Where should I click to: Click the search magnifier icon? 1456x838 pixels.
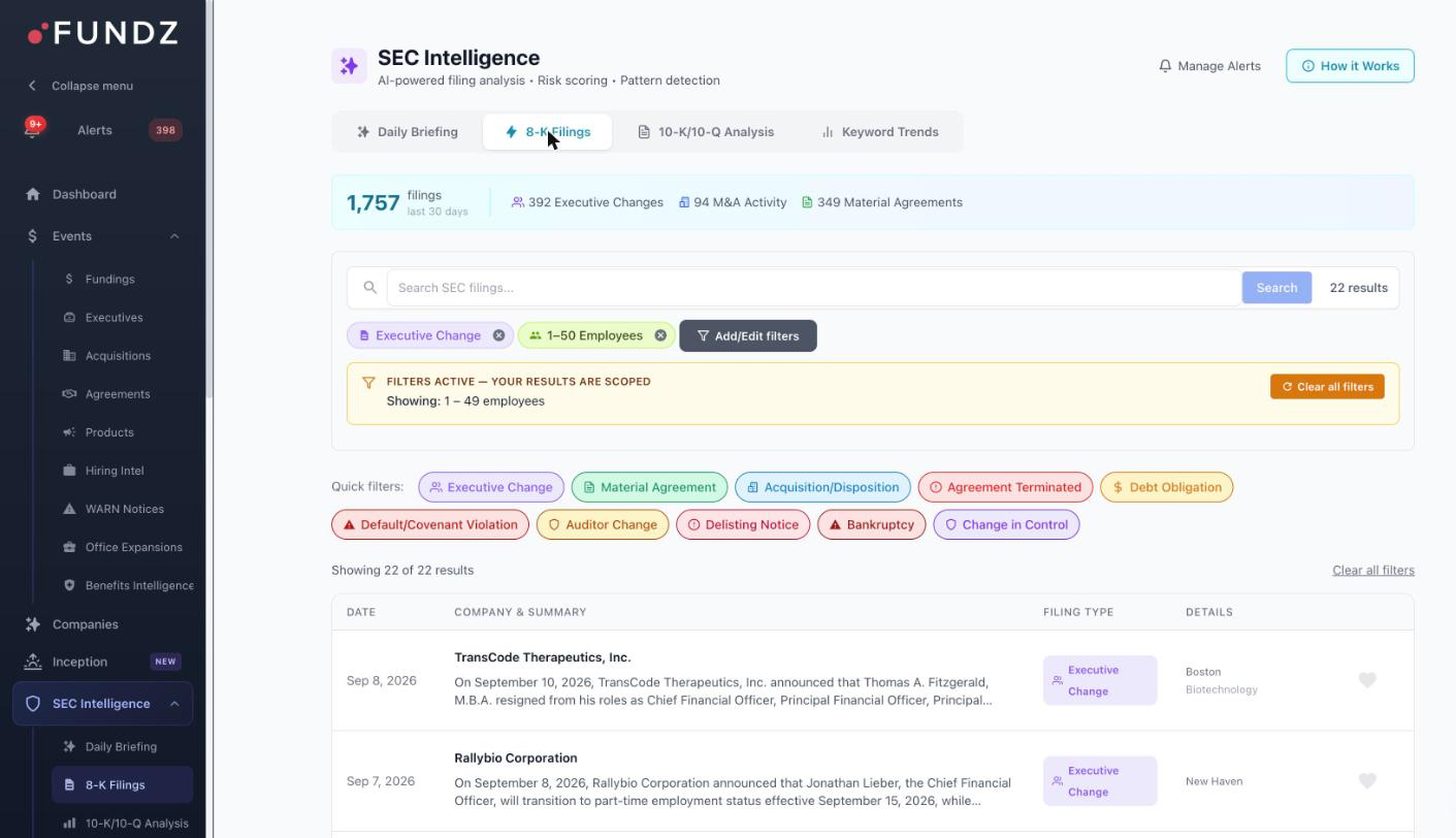[x=370, y=288]
